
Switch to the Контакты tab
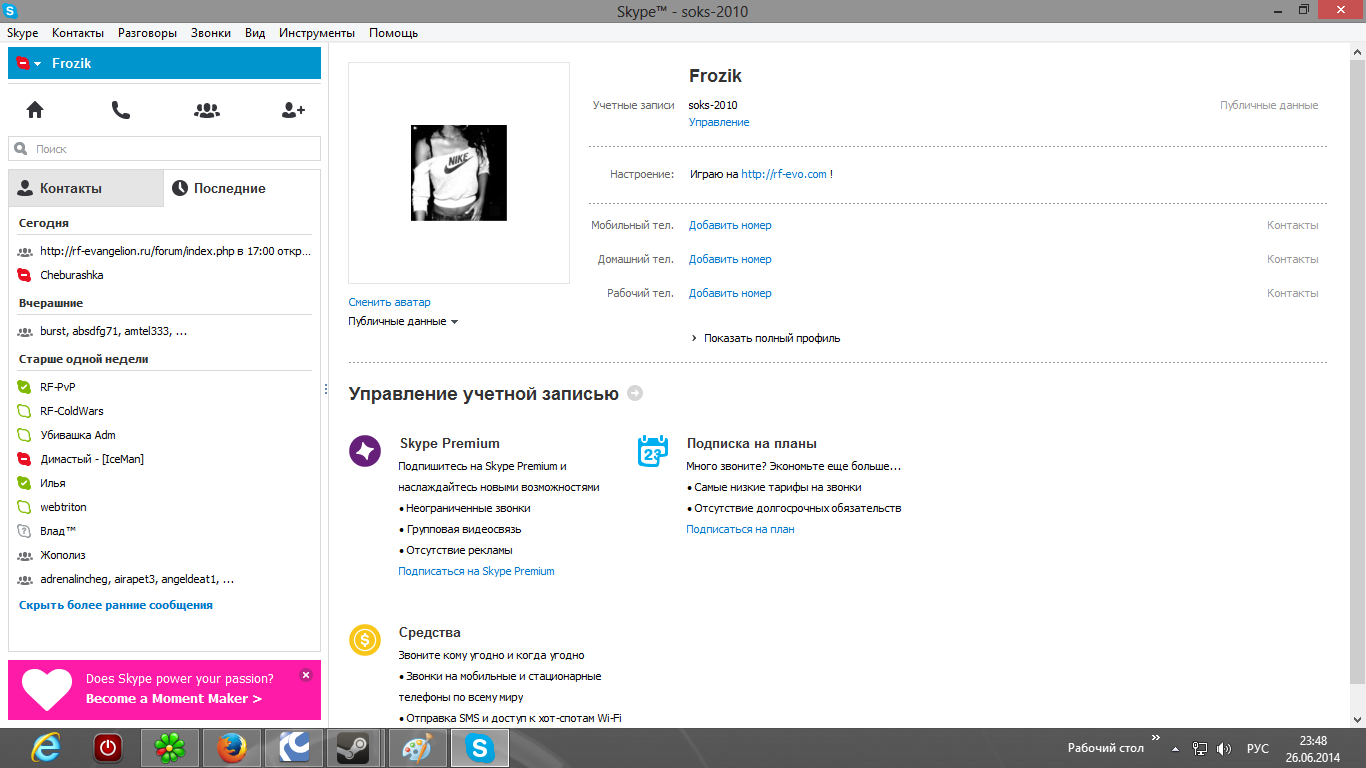(86, 188)
